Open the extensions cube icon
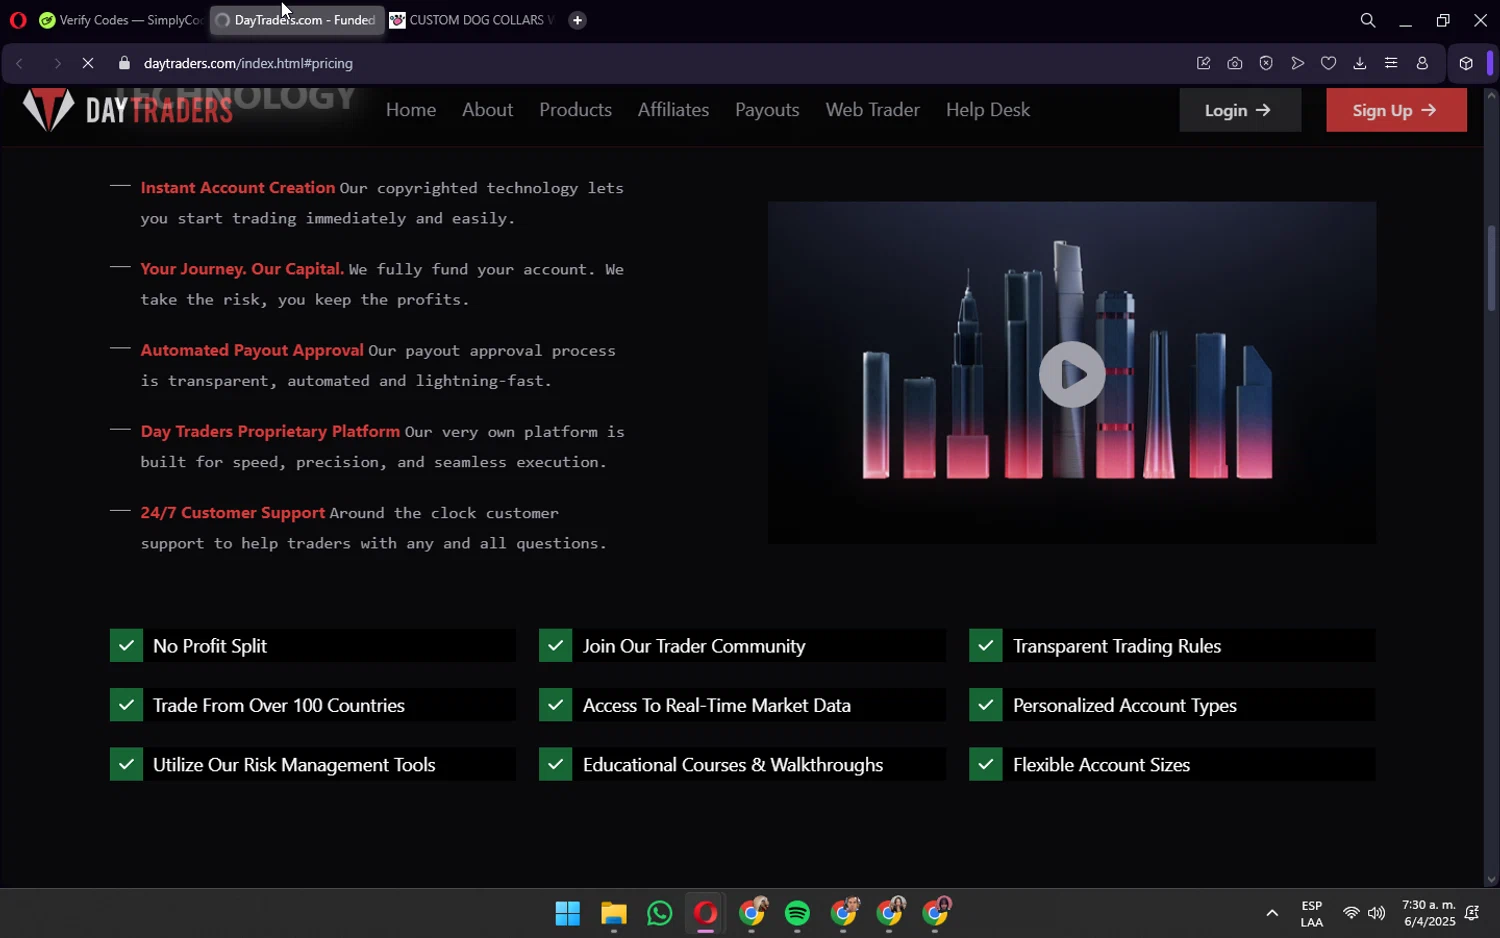Screen dimensions: 1500x938 [1465, 63]
